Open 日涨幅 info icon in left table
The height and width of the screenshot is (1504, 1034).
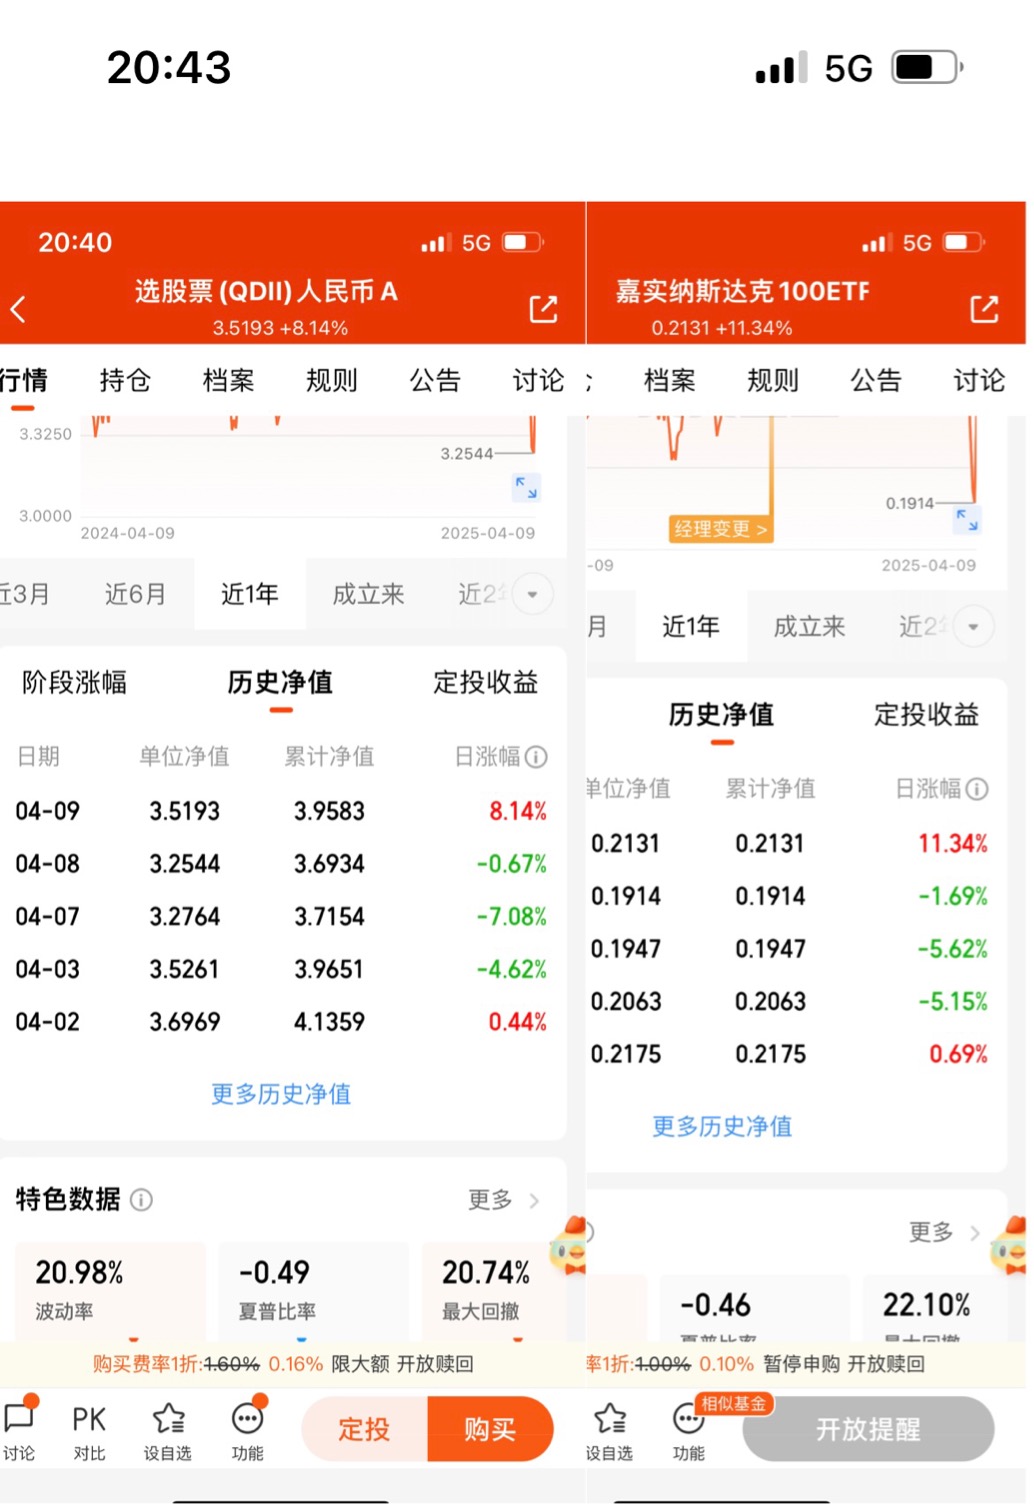pos(536,757)
